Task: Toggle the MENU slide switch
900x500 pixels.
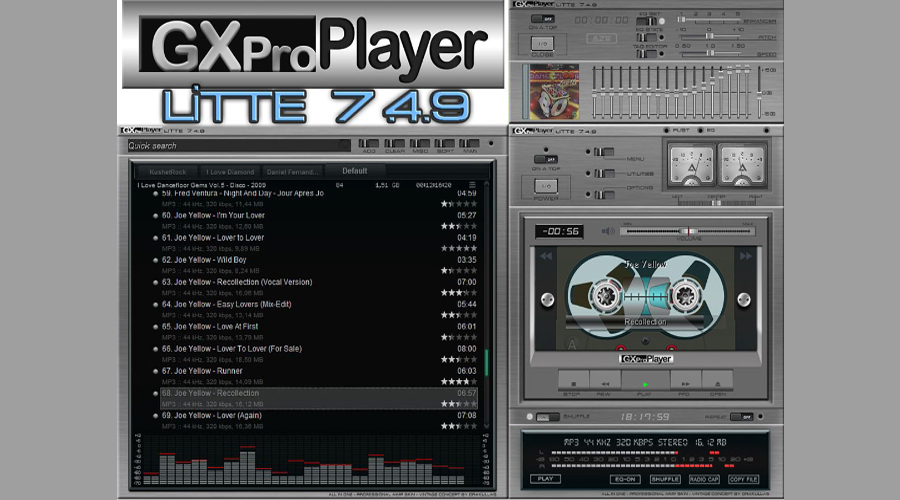Action: (604, 152)
